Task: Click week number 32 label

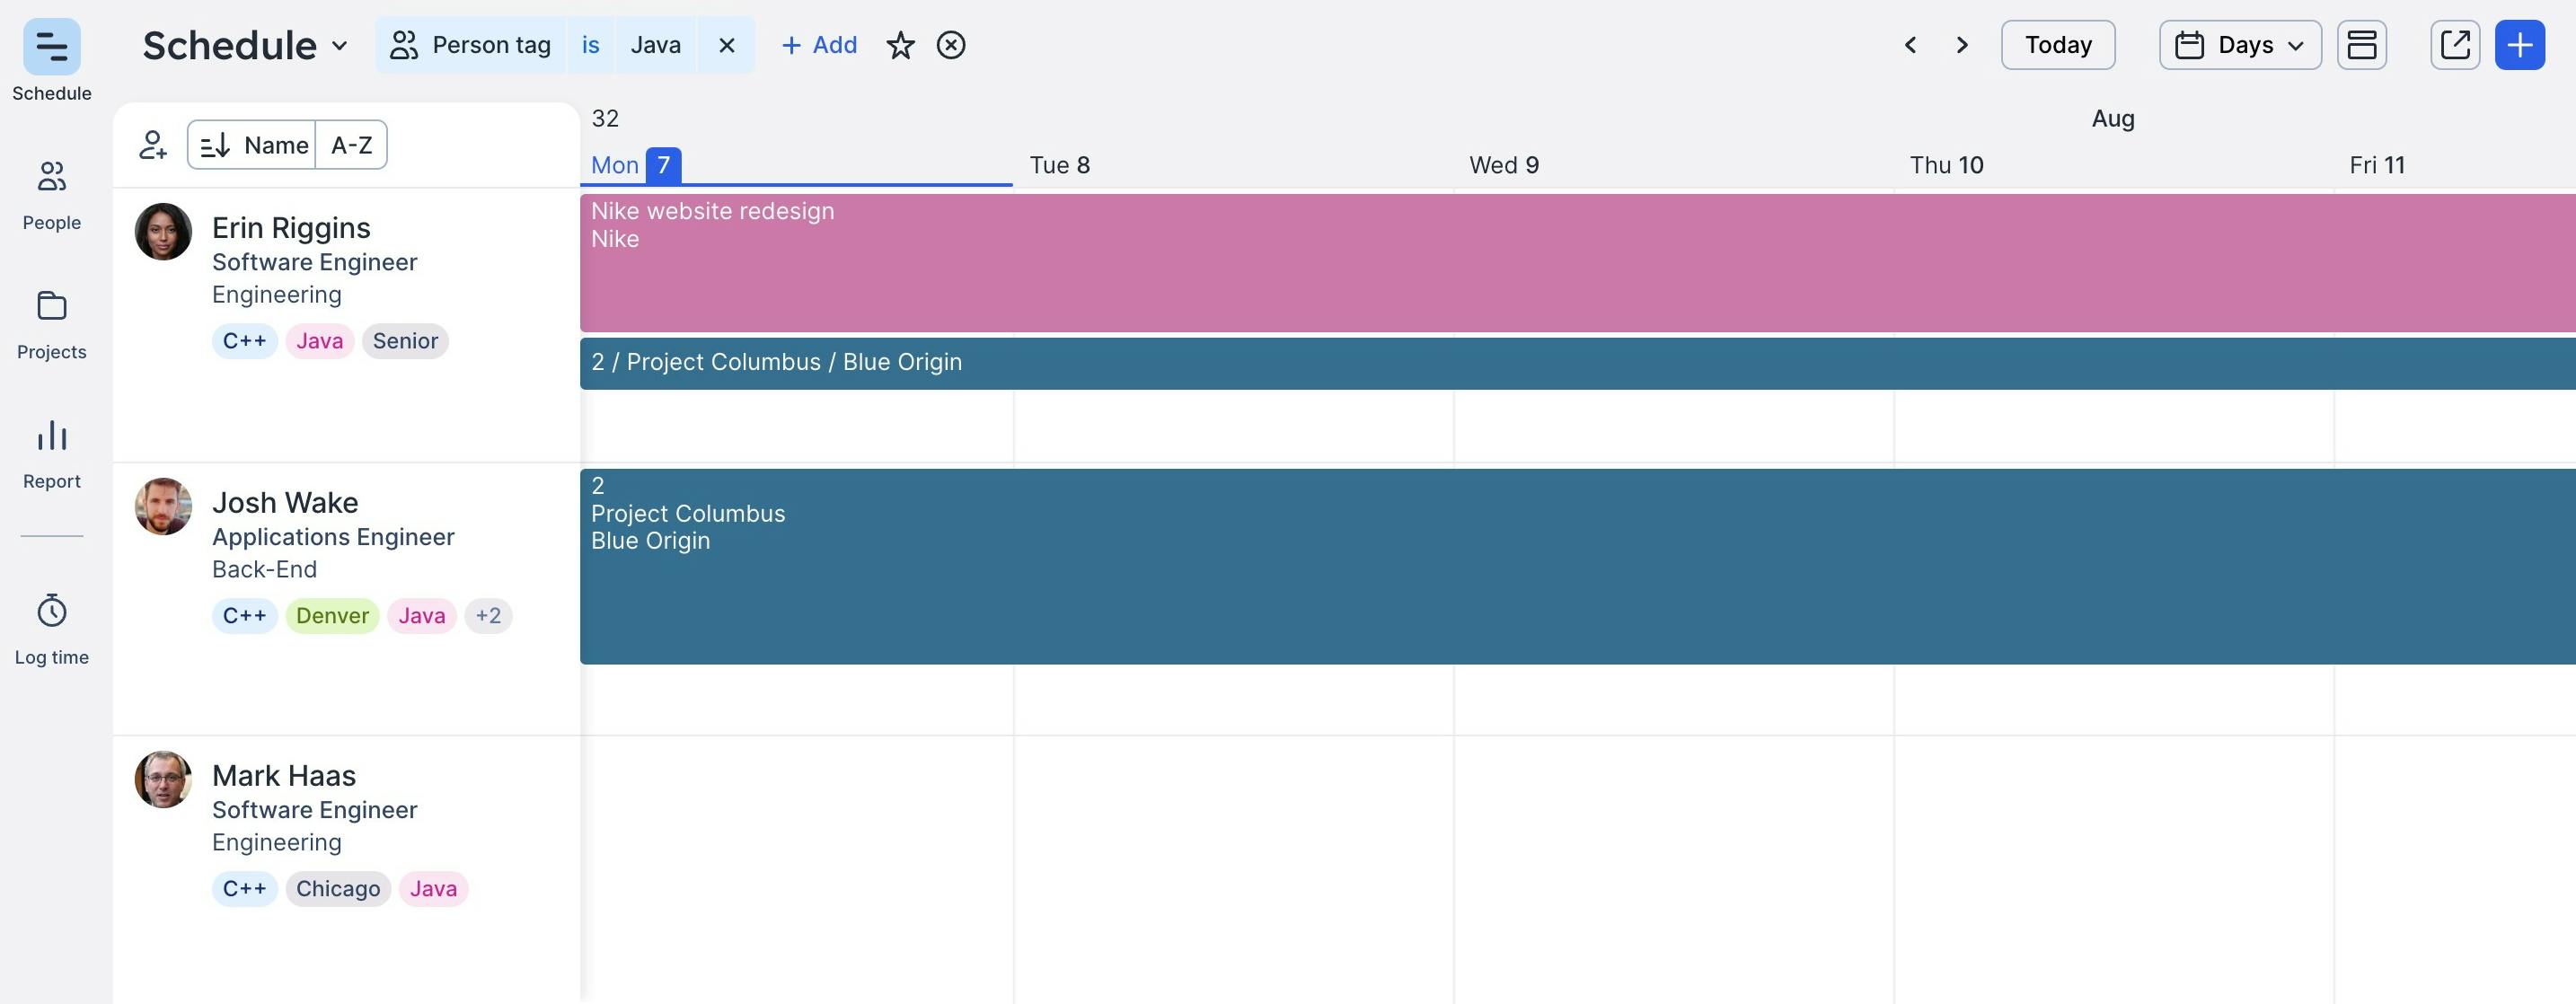Action: tap(605, 119)
